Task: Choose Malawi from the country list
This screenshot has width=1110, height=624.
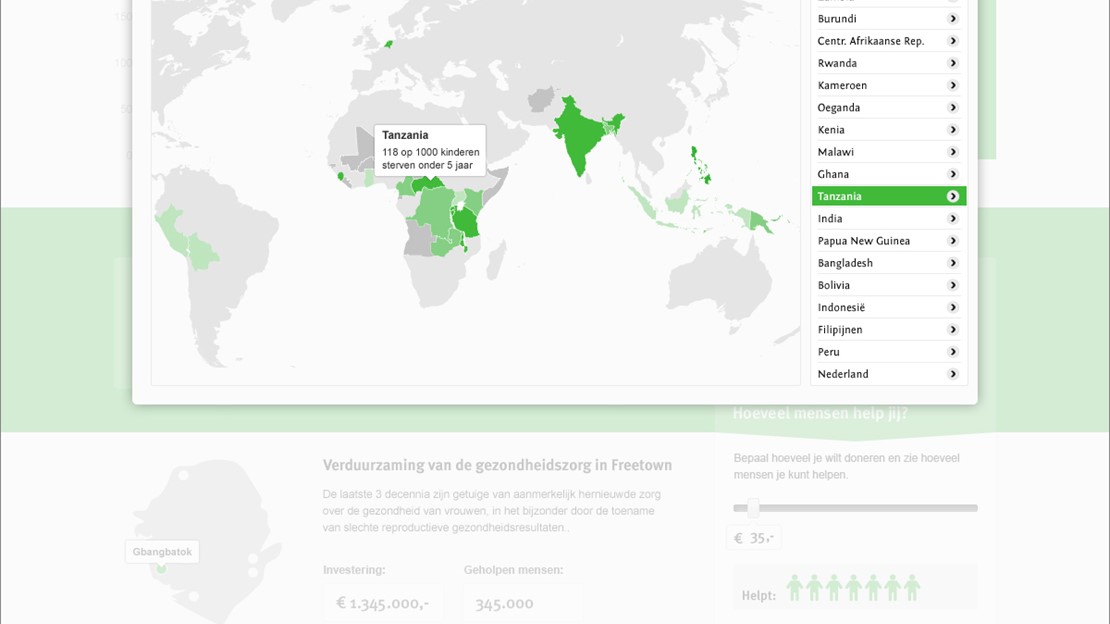Action: click(x=836, y=152)
